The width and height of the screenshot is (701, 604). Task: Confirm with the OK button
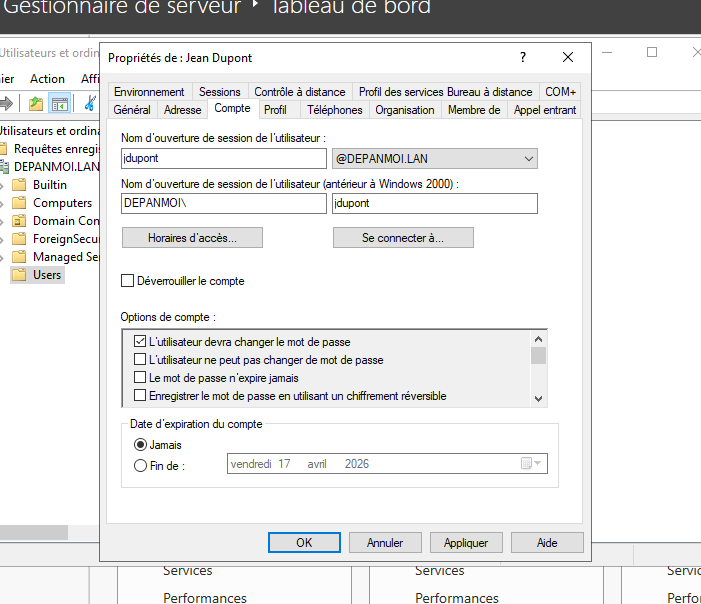point(304,542)
